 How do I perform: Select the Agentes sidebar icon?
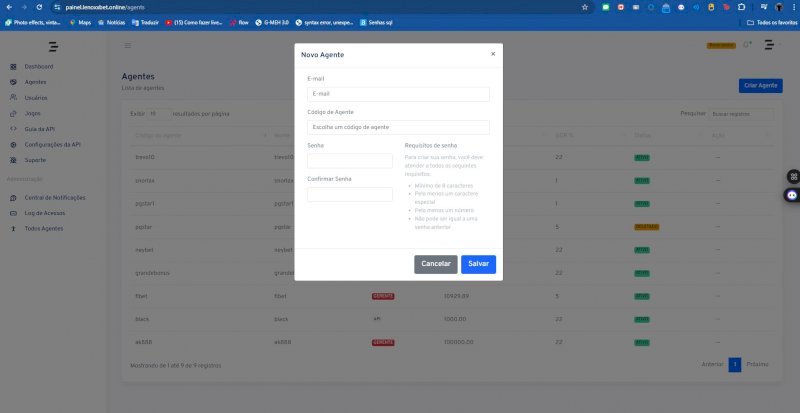(13, 82)
